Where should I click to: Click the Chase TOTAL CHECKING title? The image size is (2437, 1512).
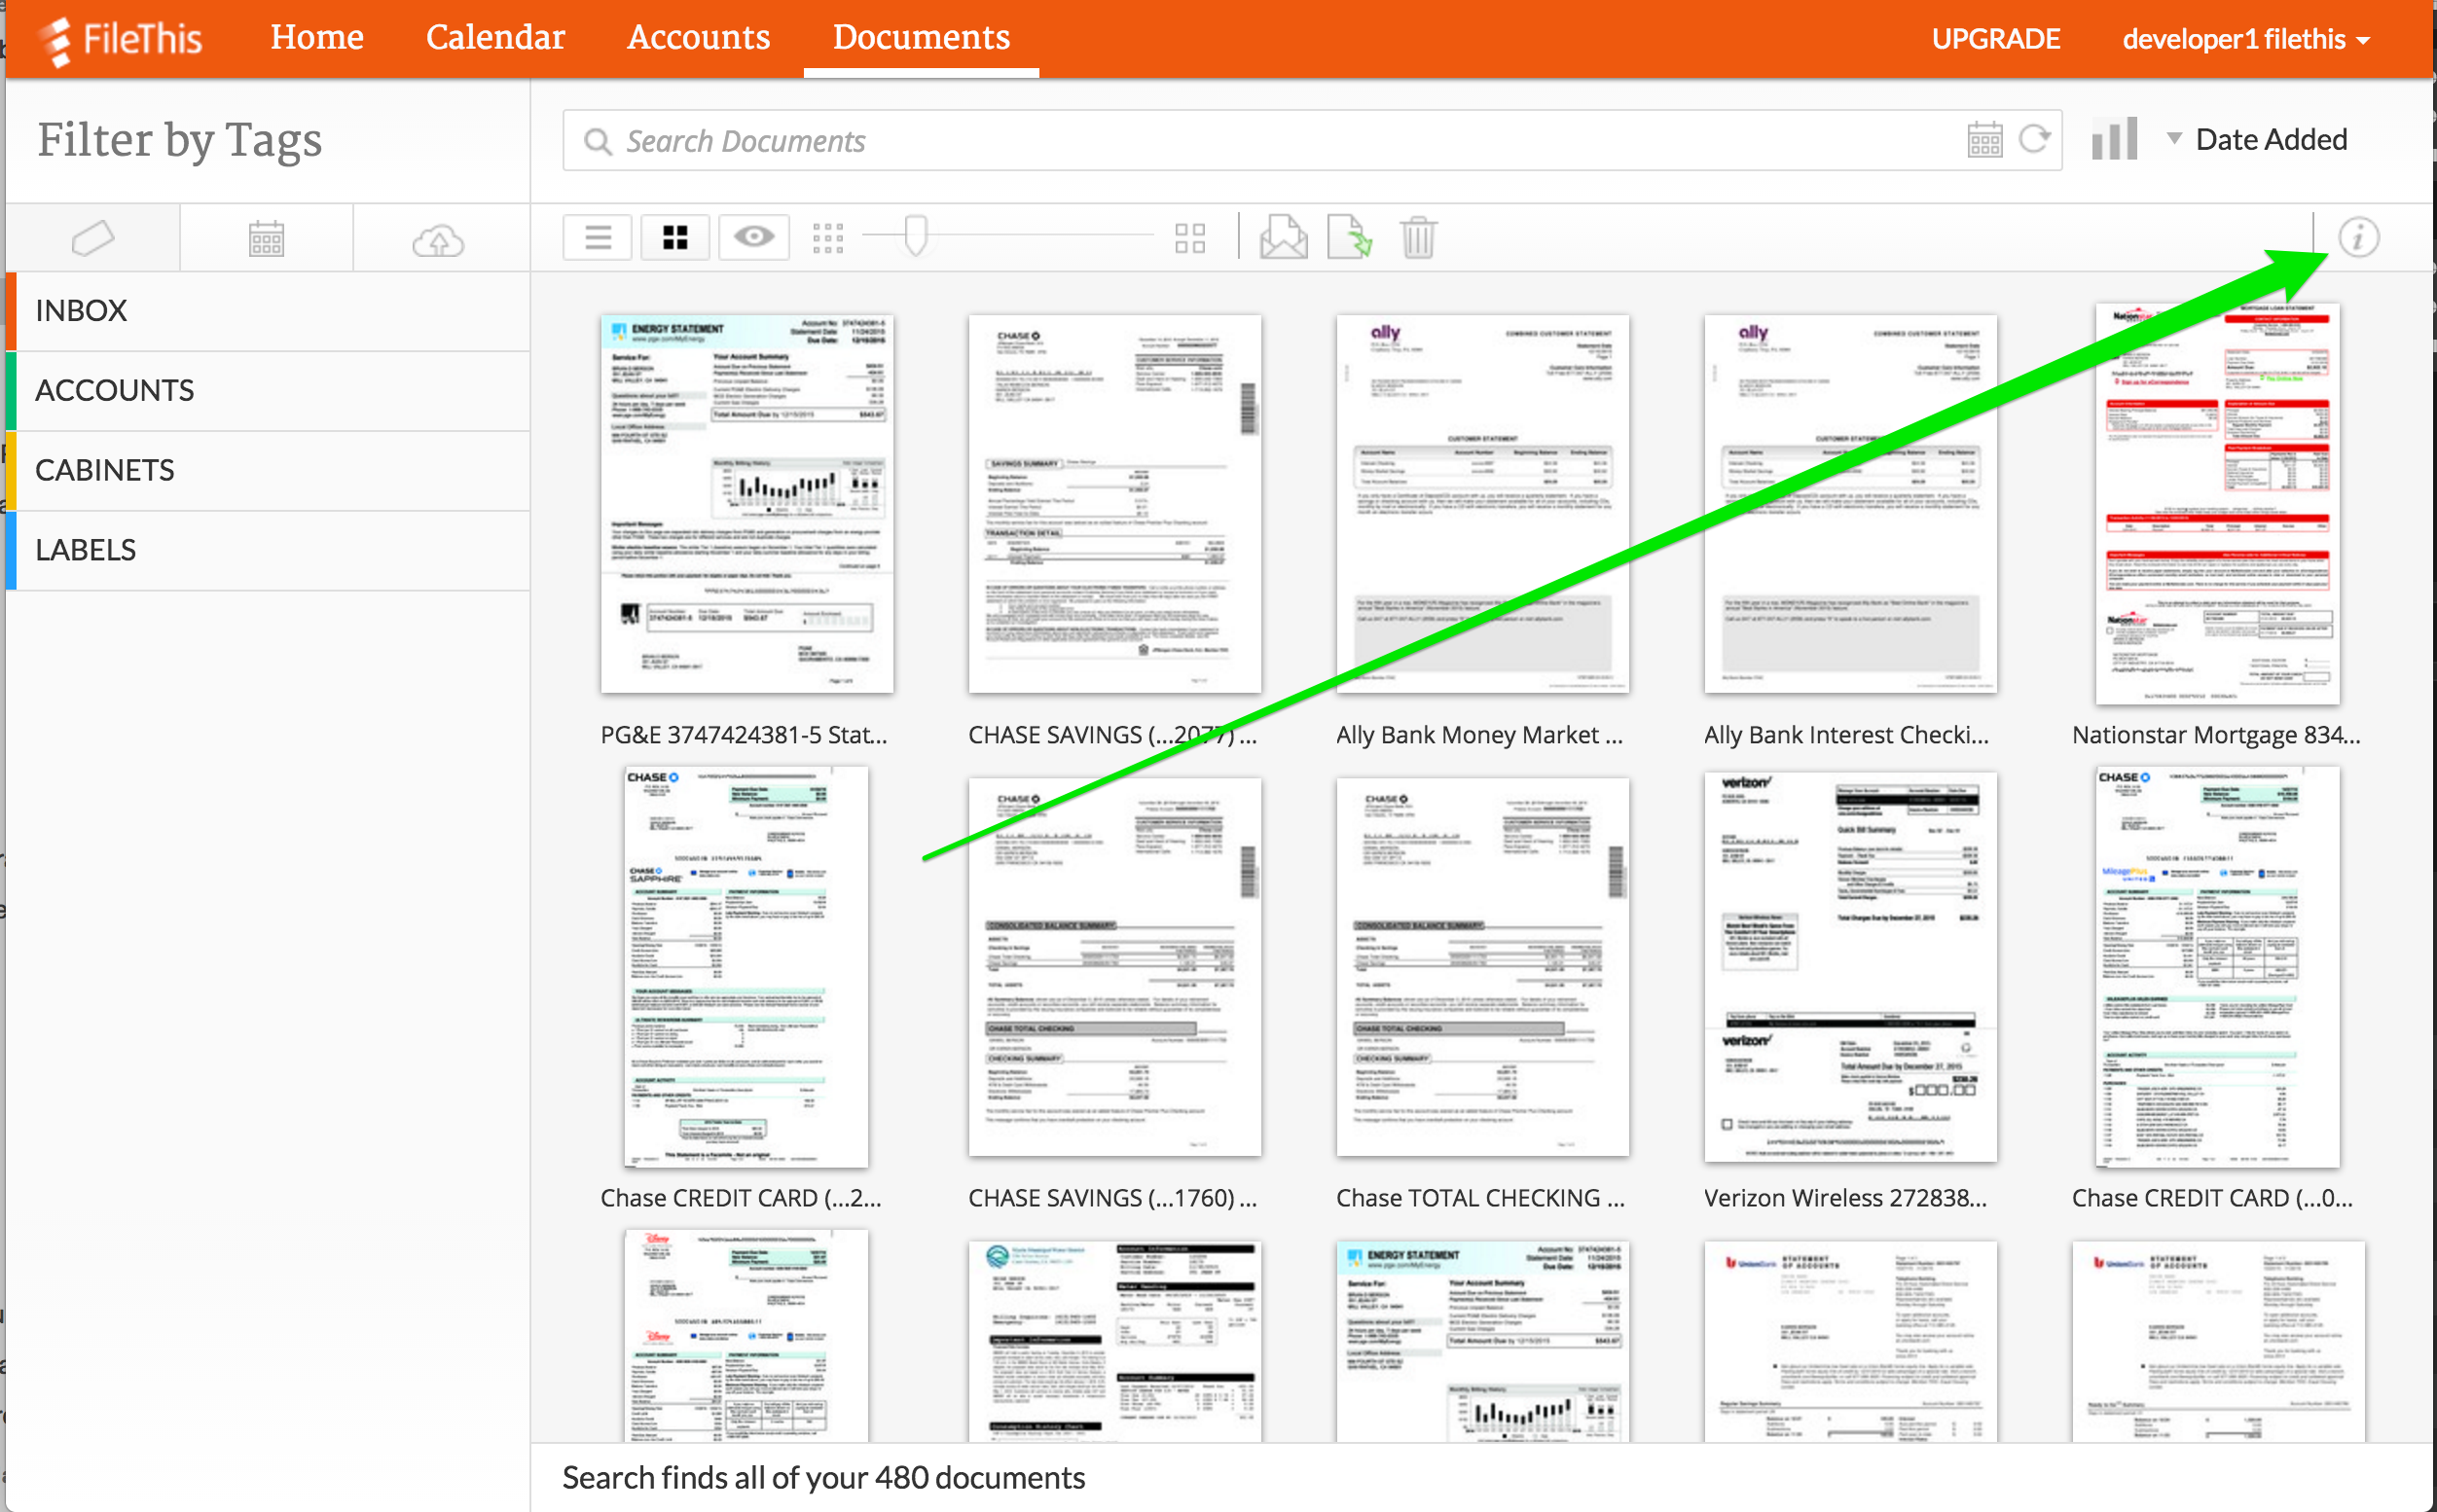(x=1481, y=1198)
